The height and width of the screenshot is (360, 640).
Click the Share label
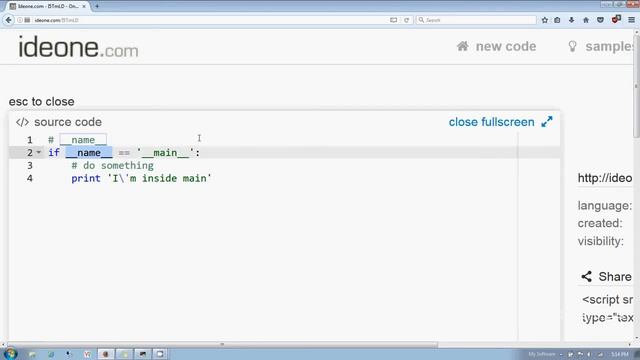(615, 277)
